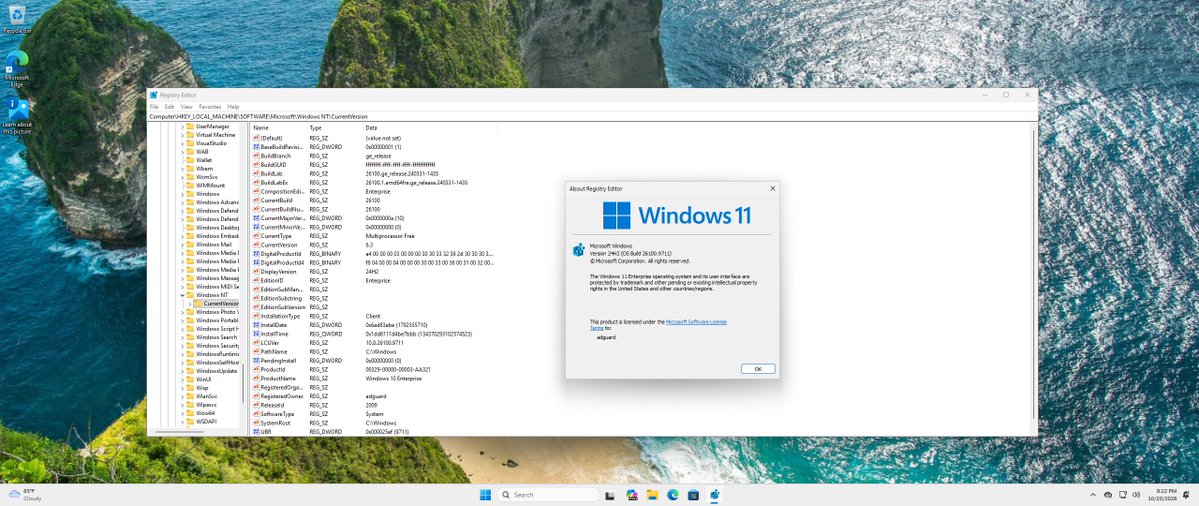
Task: Open Task View from the taskbar
Action: (609, 495)
